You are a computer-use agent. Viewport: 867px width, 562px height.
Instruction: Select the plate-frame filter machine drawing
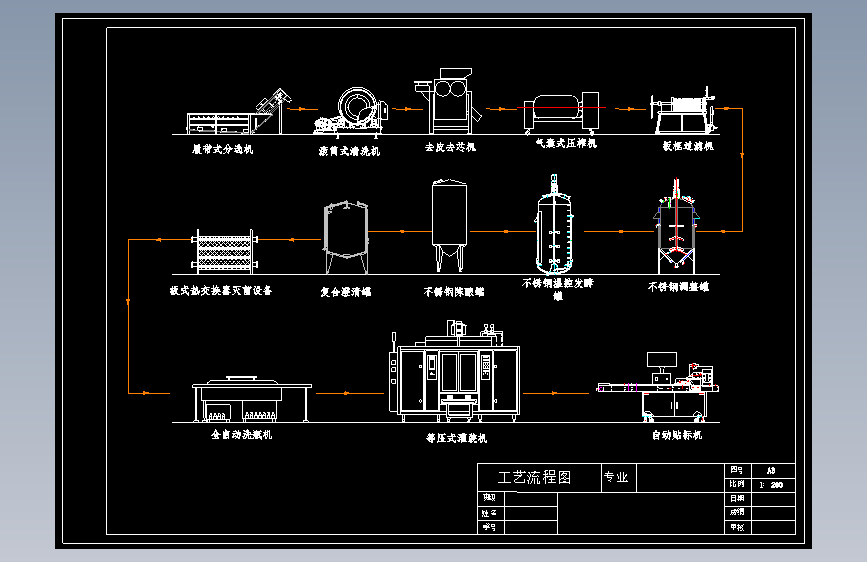point(685,111)
